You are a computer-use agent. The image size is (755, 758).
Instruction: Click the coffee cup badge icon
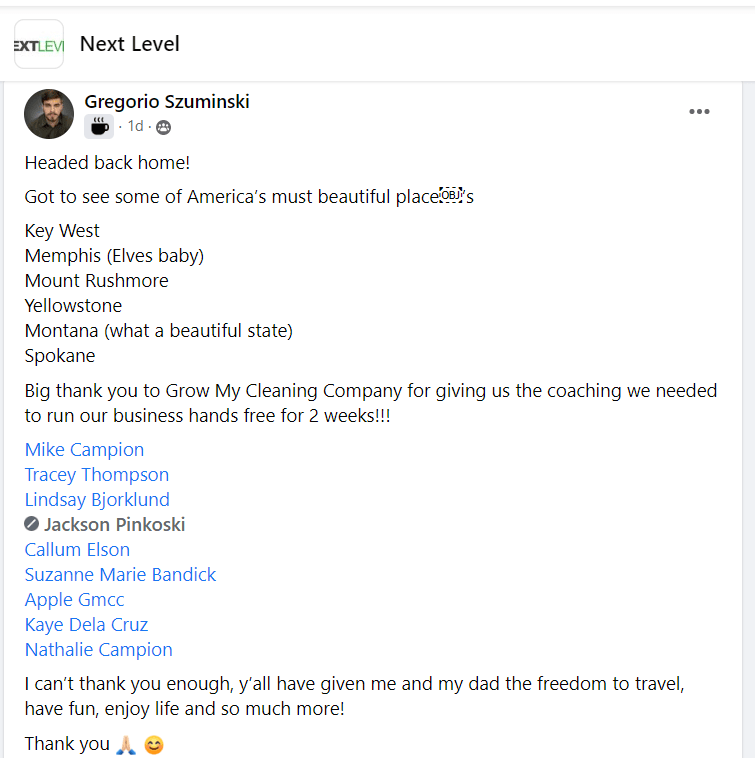pos(99,126)
